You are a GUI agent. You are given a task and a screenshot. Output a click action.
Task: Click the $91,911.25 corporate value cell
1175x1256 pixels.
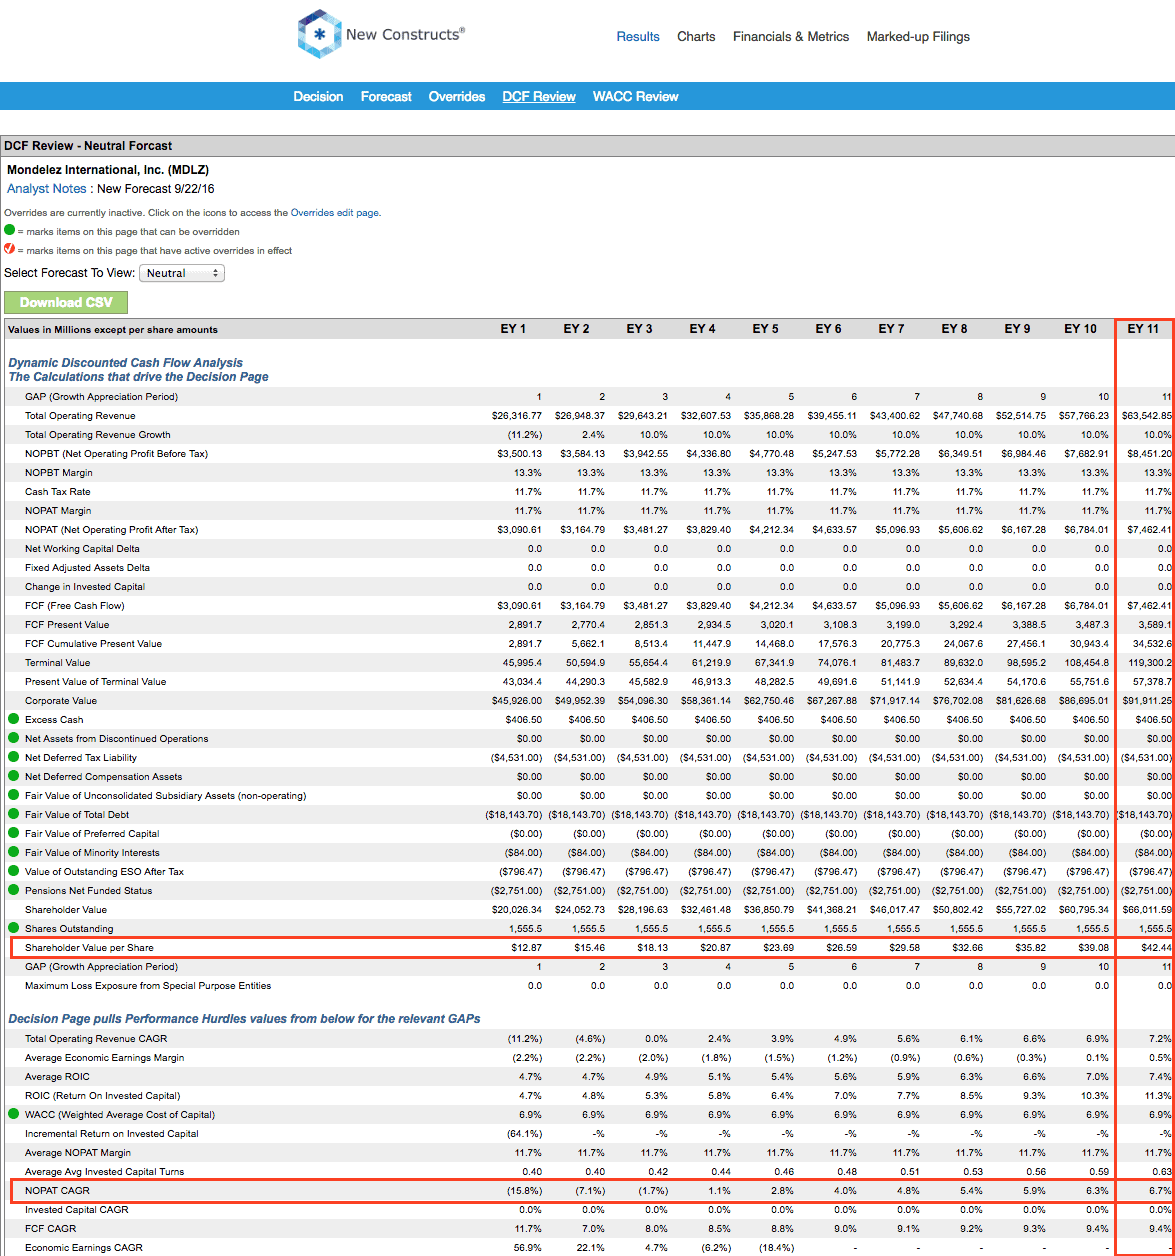point(1147,701)
